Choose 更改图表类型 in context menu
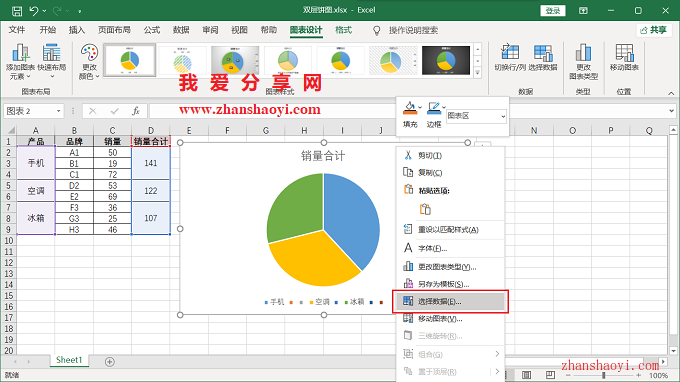 tap(450, 267)
